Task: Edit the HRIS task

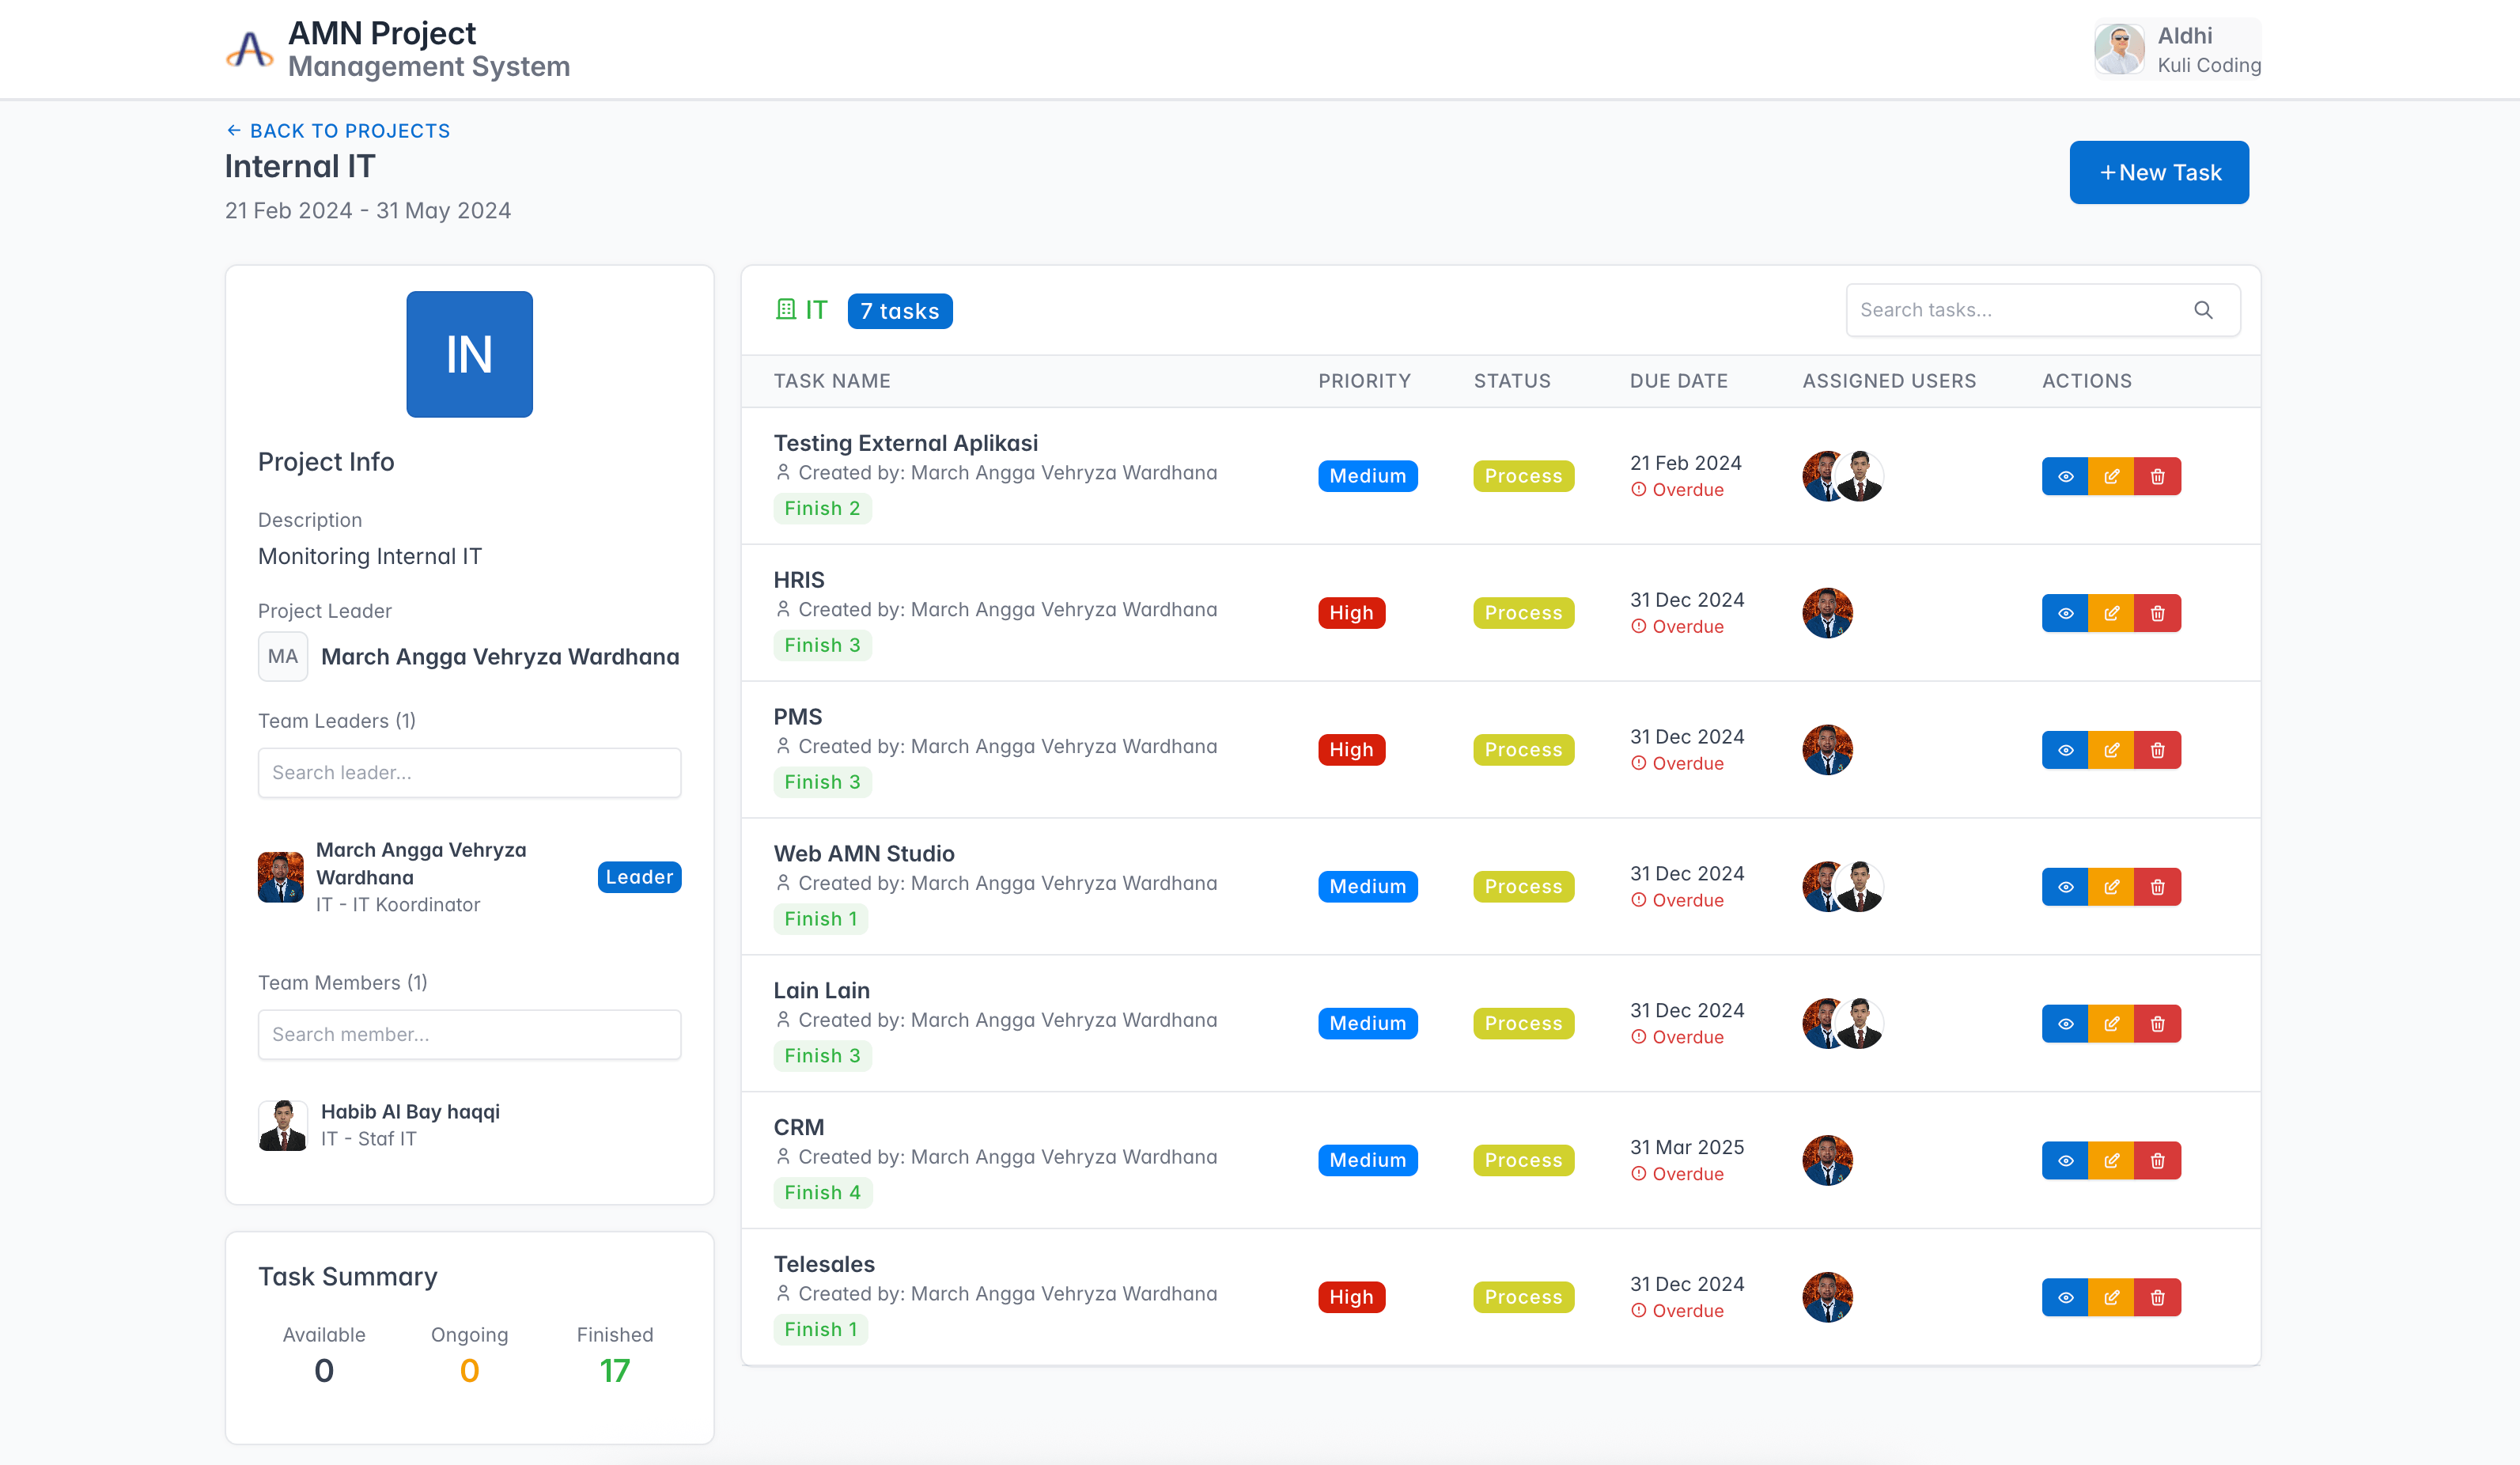Action: click(x=2111, y=613)
